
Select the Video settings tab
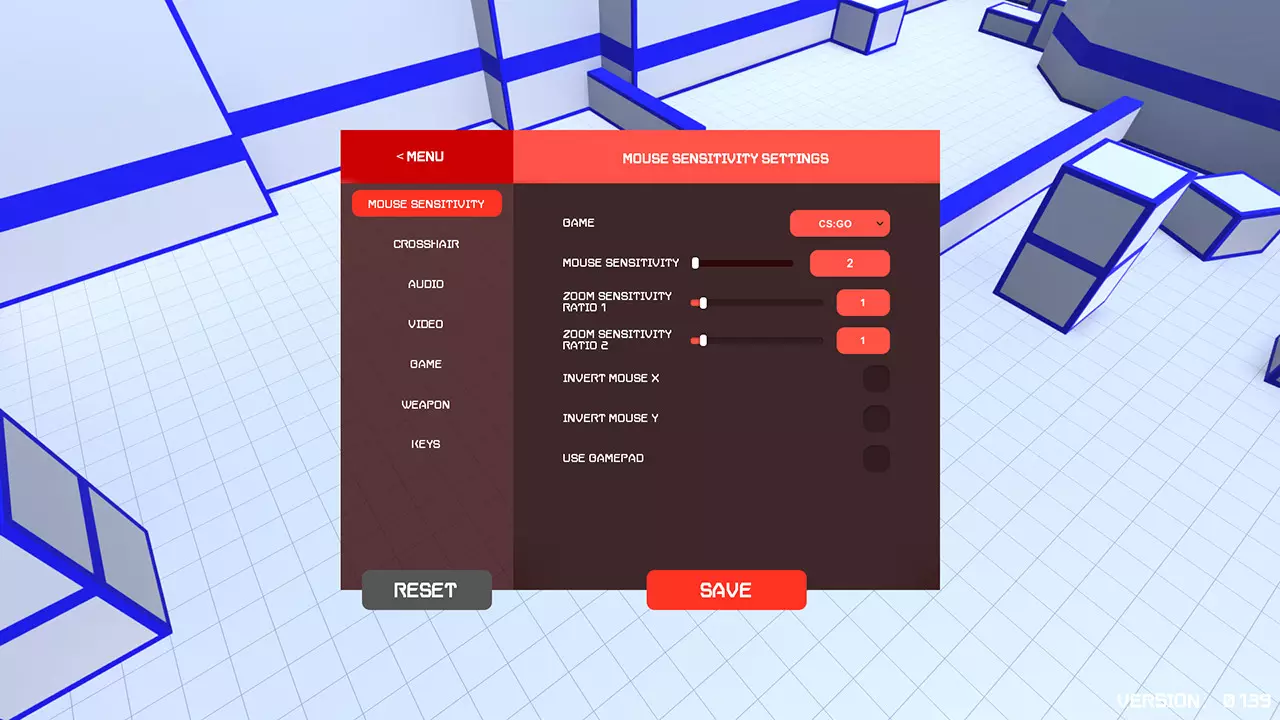(427, 324)
